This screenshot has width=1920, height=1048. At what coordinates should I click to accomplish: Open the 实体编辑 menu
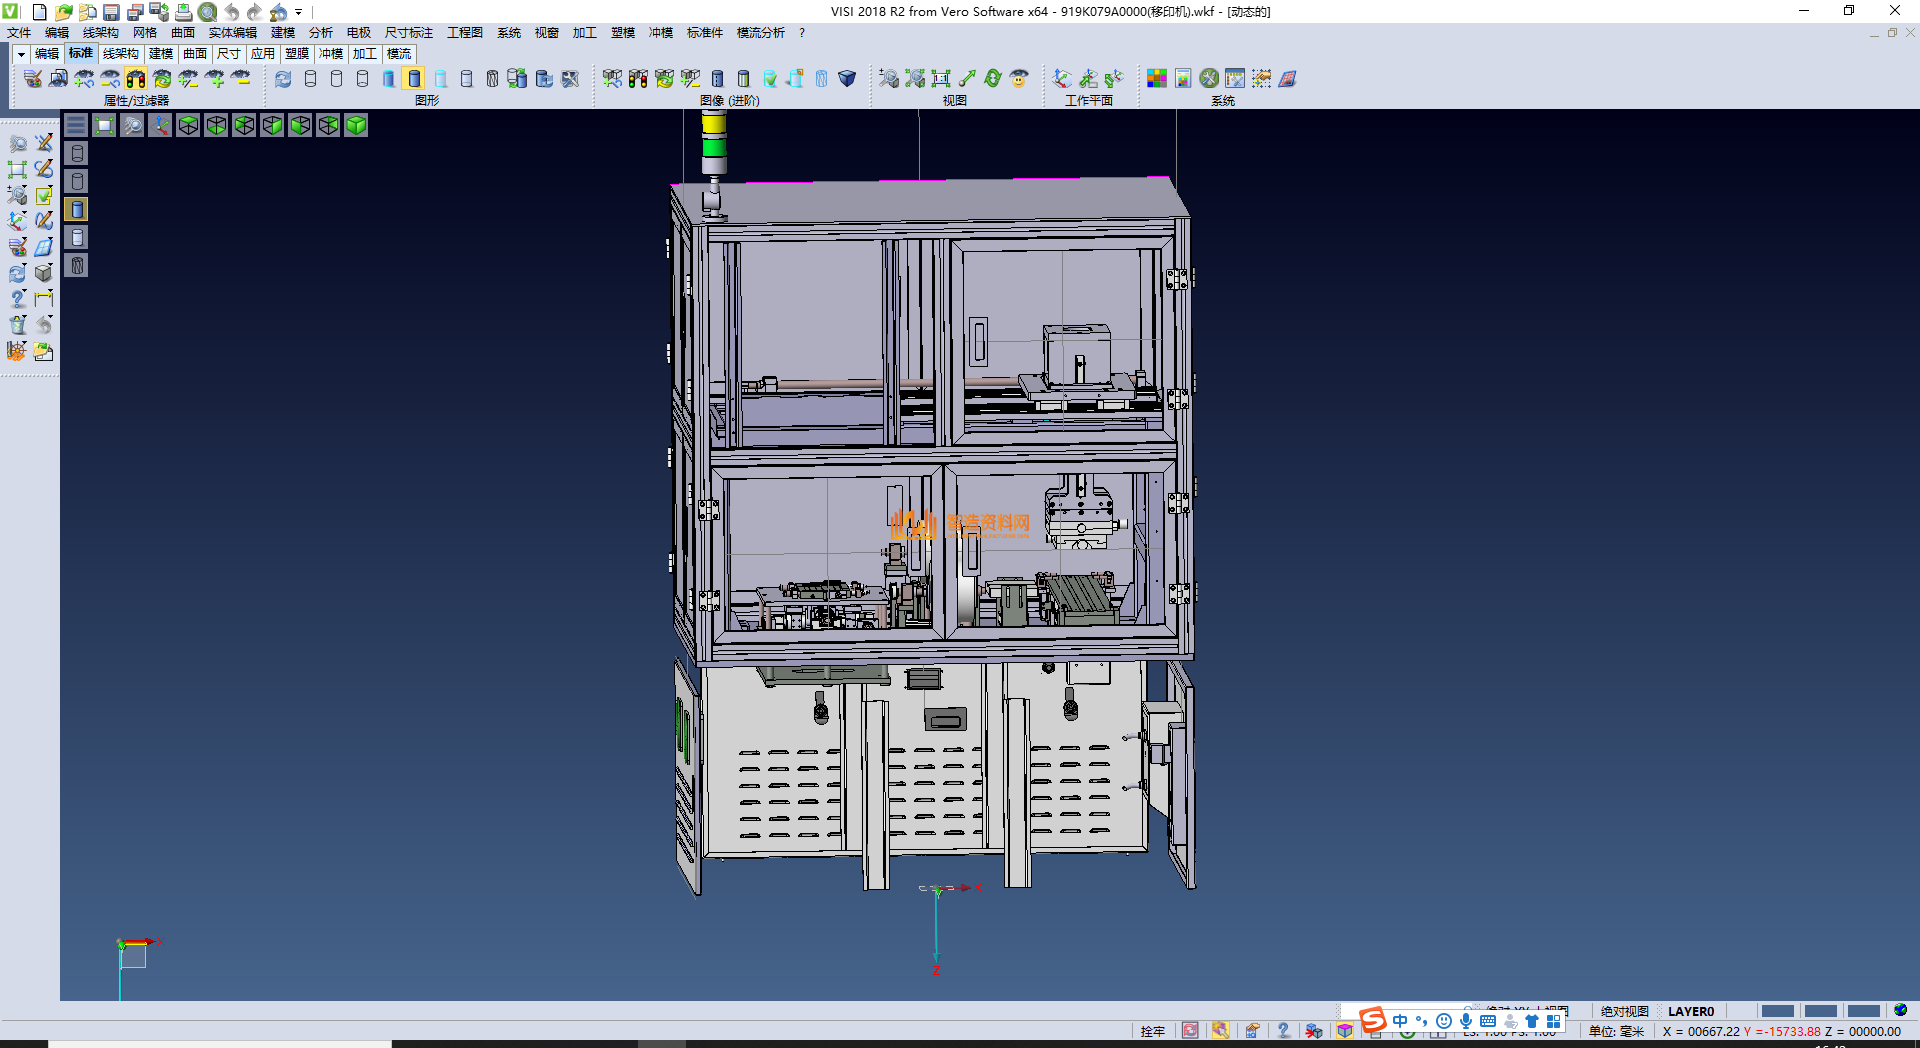point(232,33)
